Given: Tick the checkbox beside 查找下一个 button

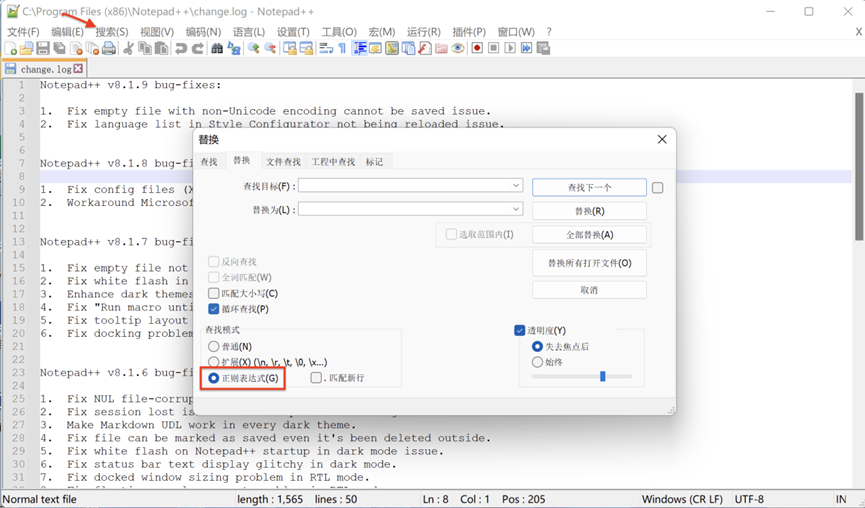Looking at the screenshot, I should [658, 188].
